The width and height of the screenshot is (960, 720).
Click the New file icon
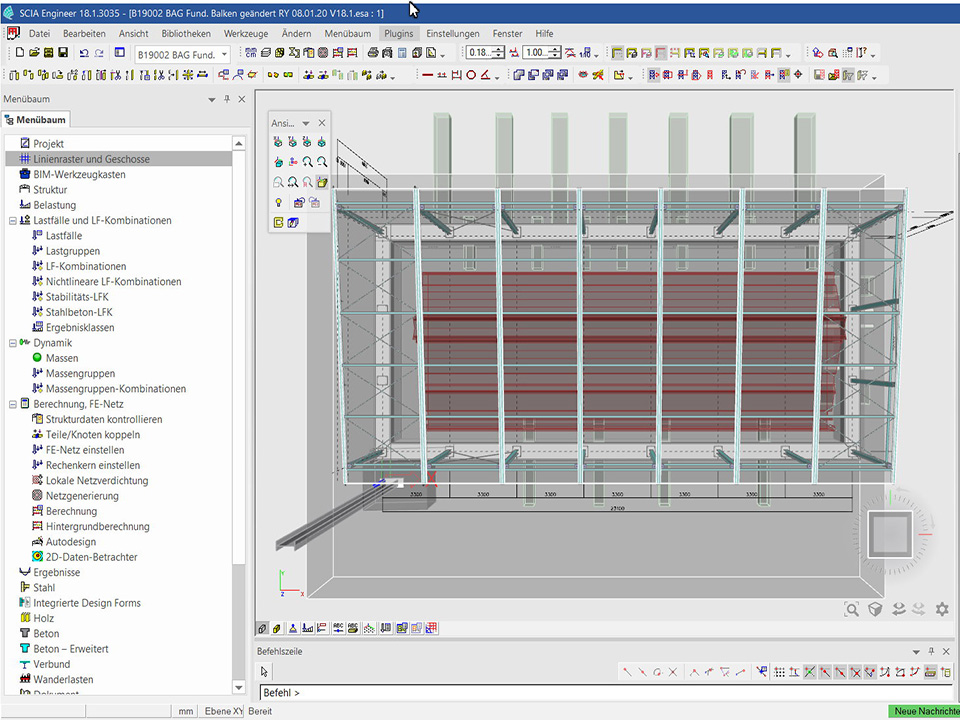point(20,53)
